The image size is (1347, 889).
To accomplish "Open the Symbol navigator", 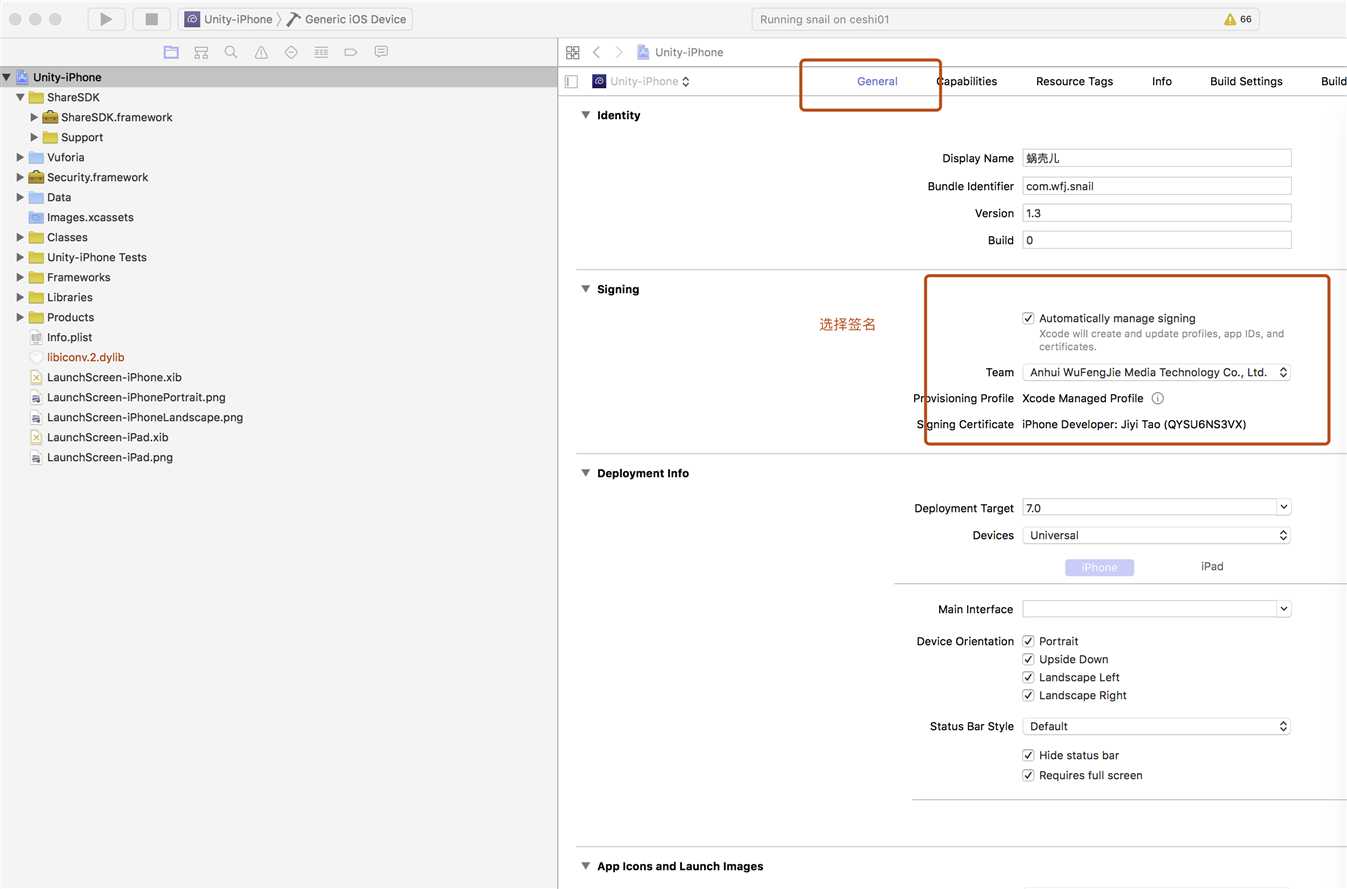I will pos(201,52).
